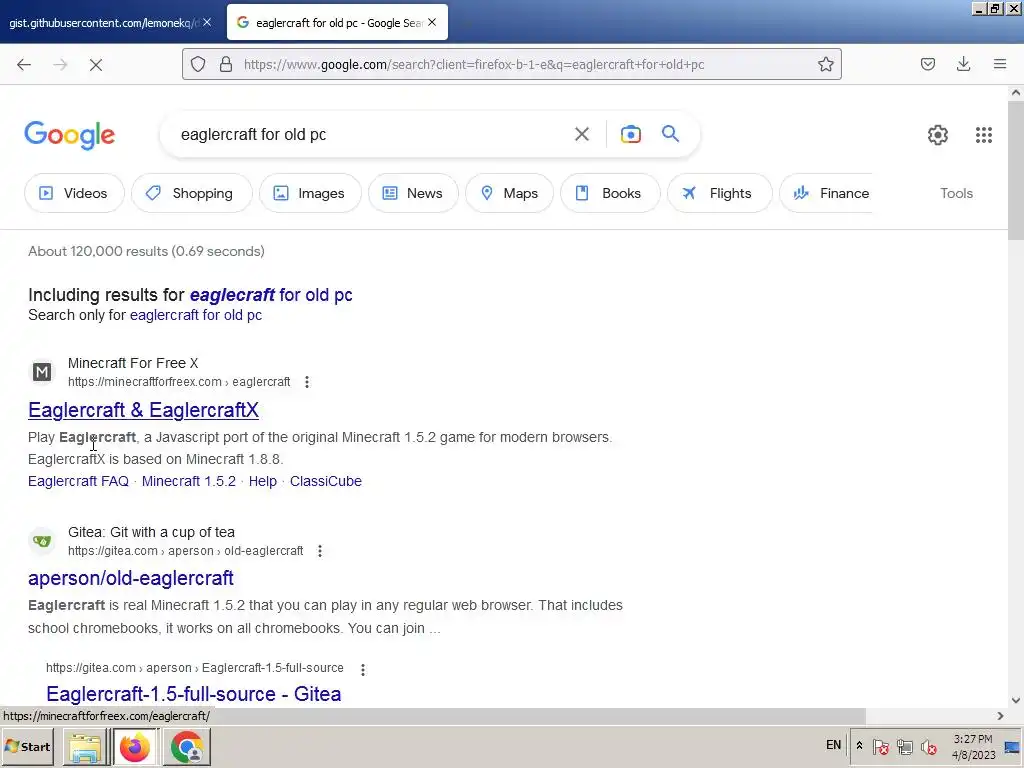The image size is (1024, 768).
Task: Stop loading the page with the X button
Action: point(96,65)
